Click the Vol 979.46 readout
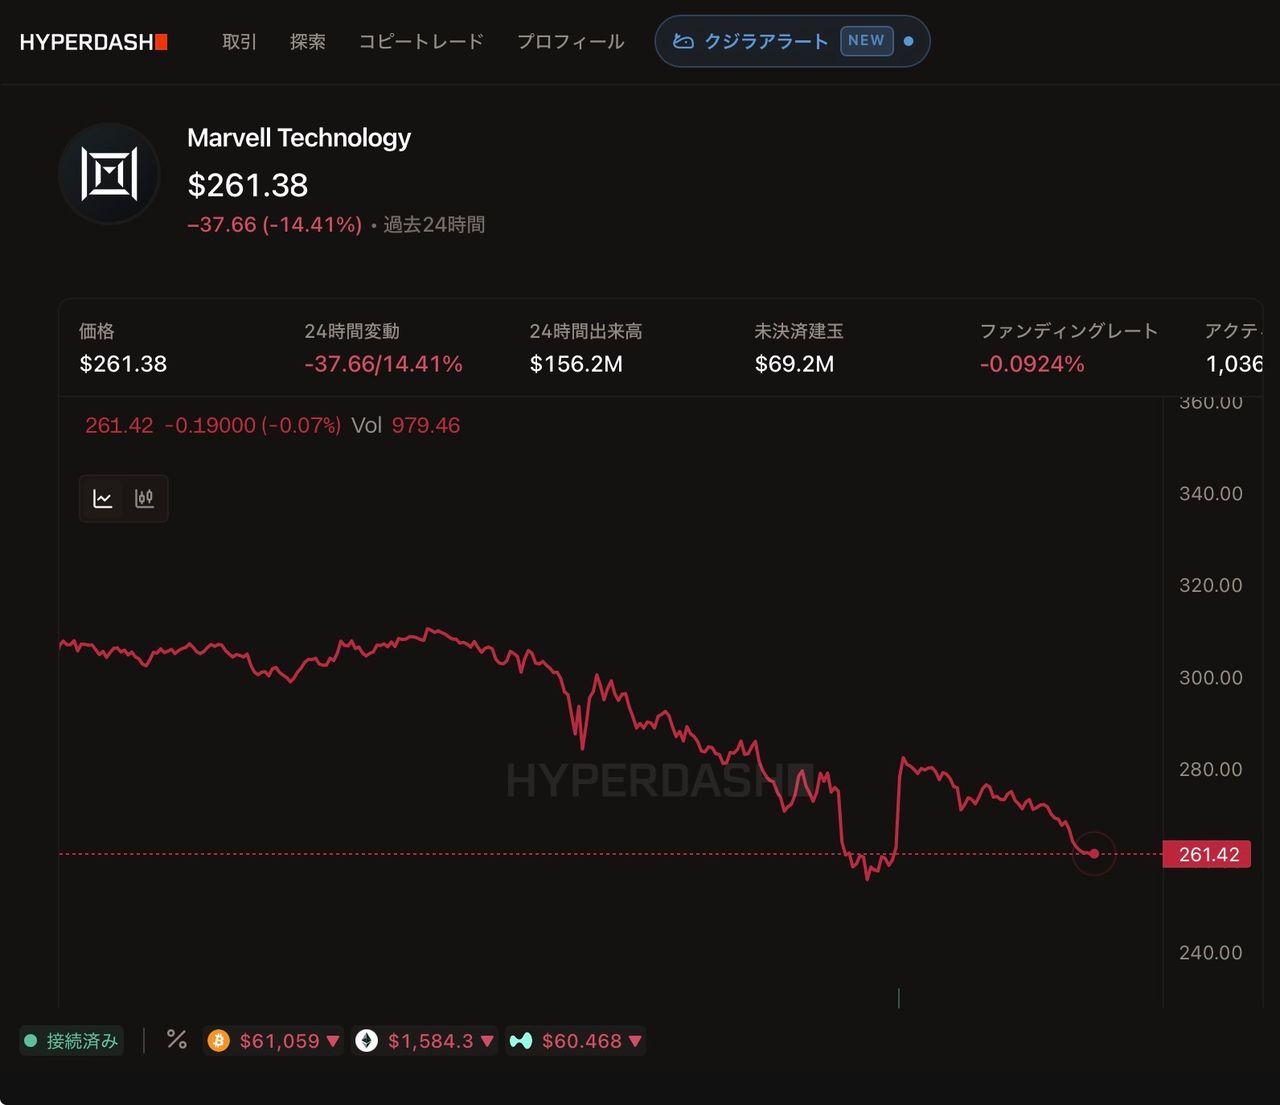Image resolution: width=1280 pixels, height=1105 pixels. [406, 425]
